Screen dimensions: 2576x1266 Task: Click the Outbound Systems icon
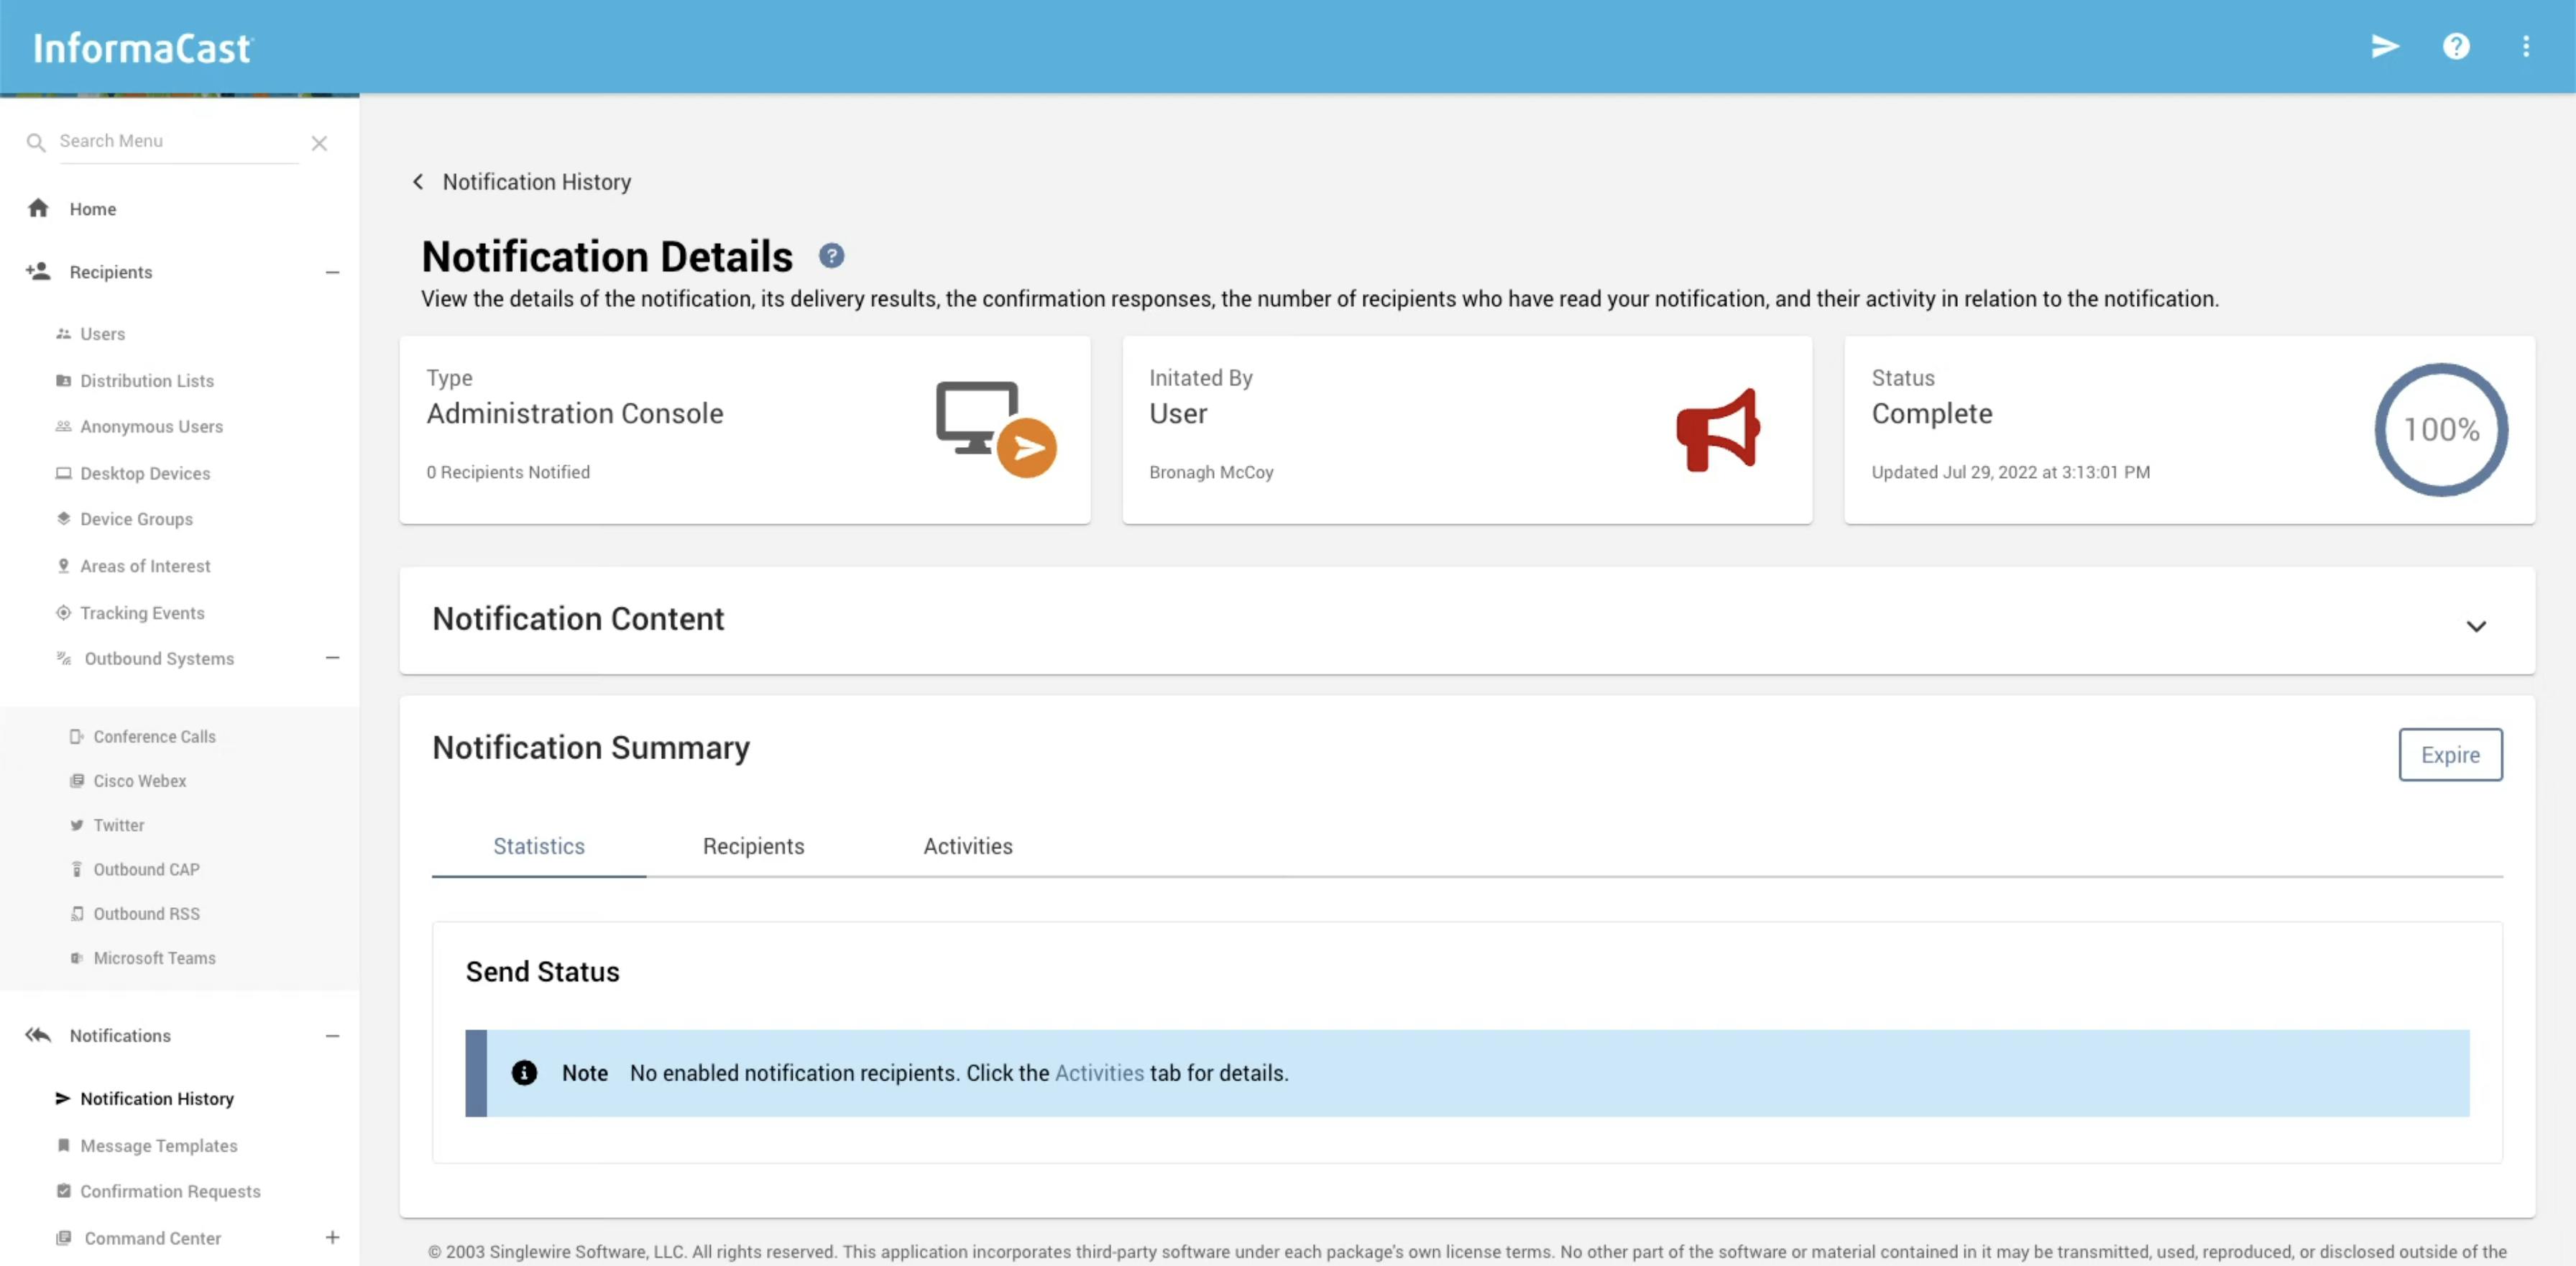pos(63,658)
